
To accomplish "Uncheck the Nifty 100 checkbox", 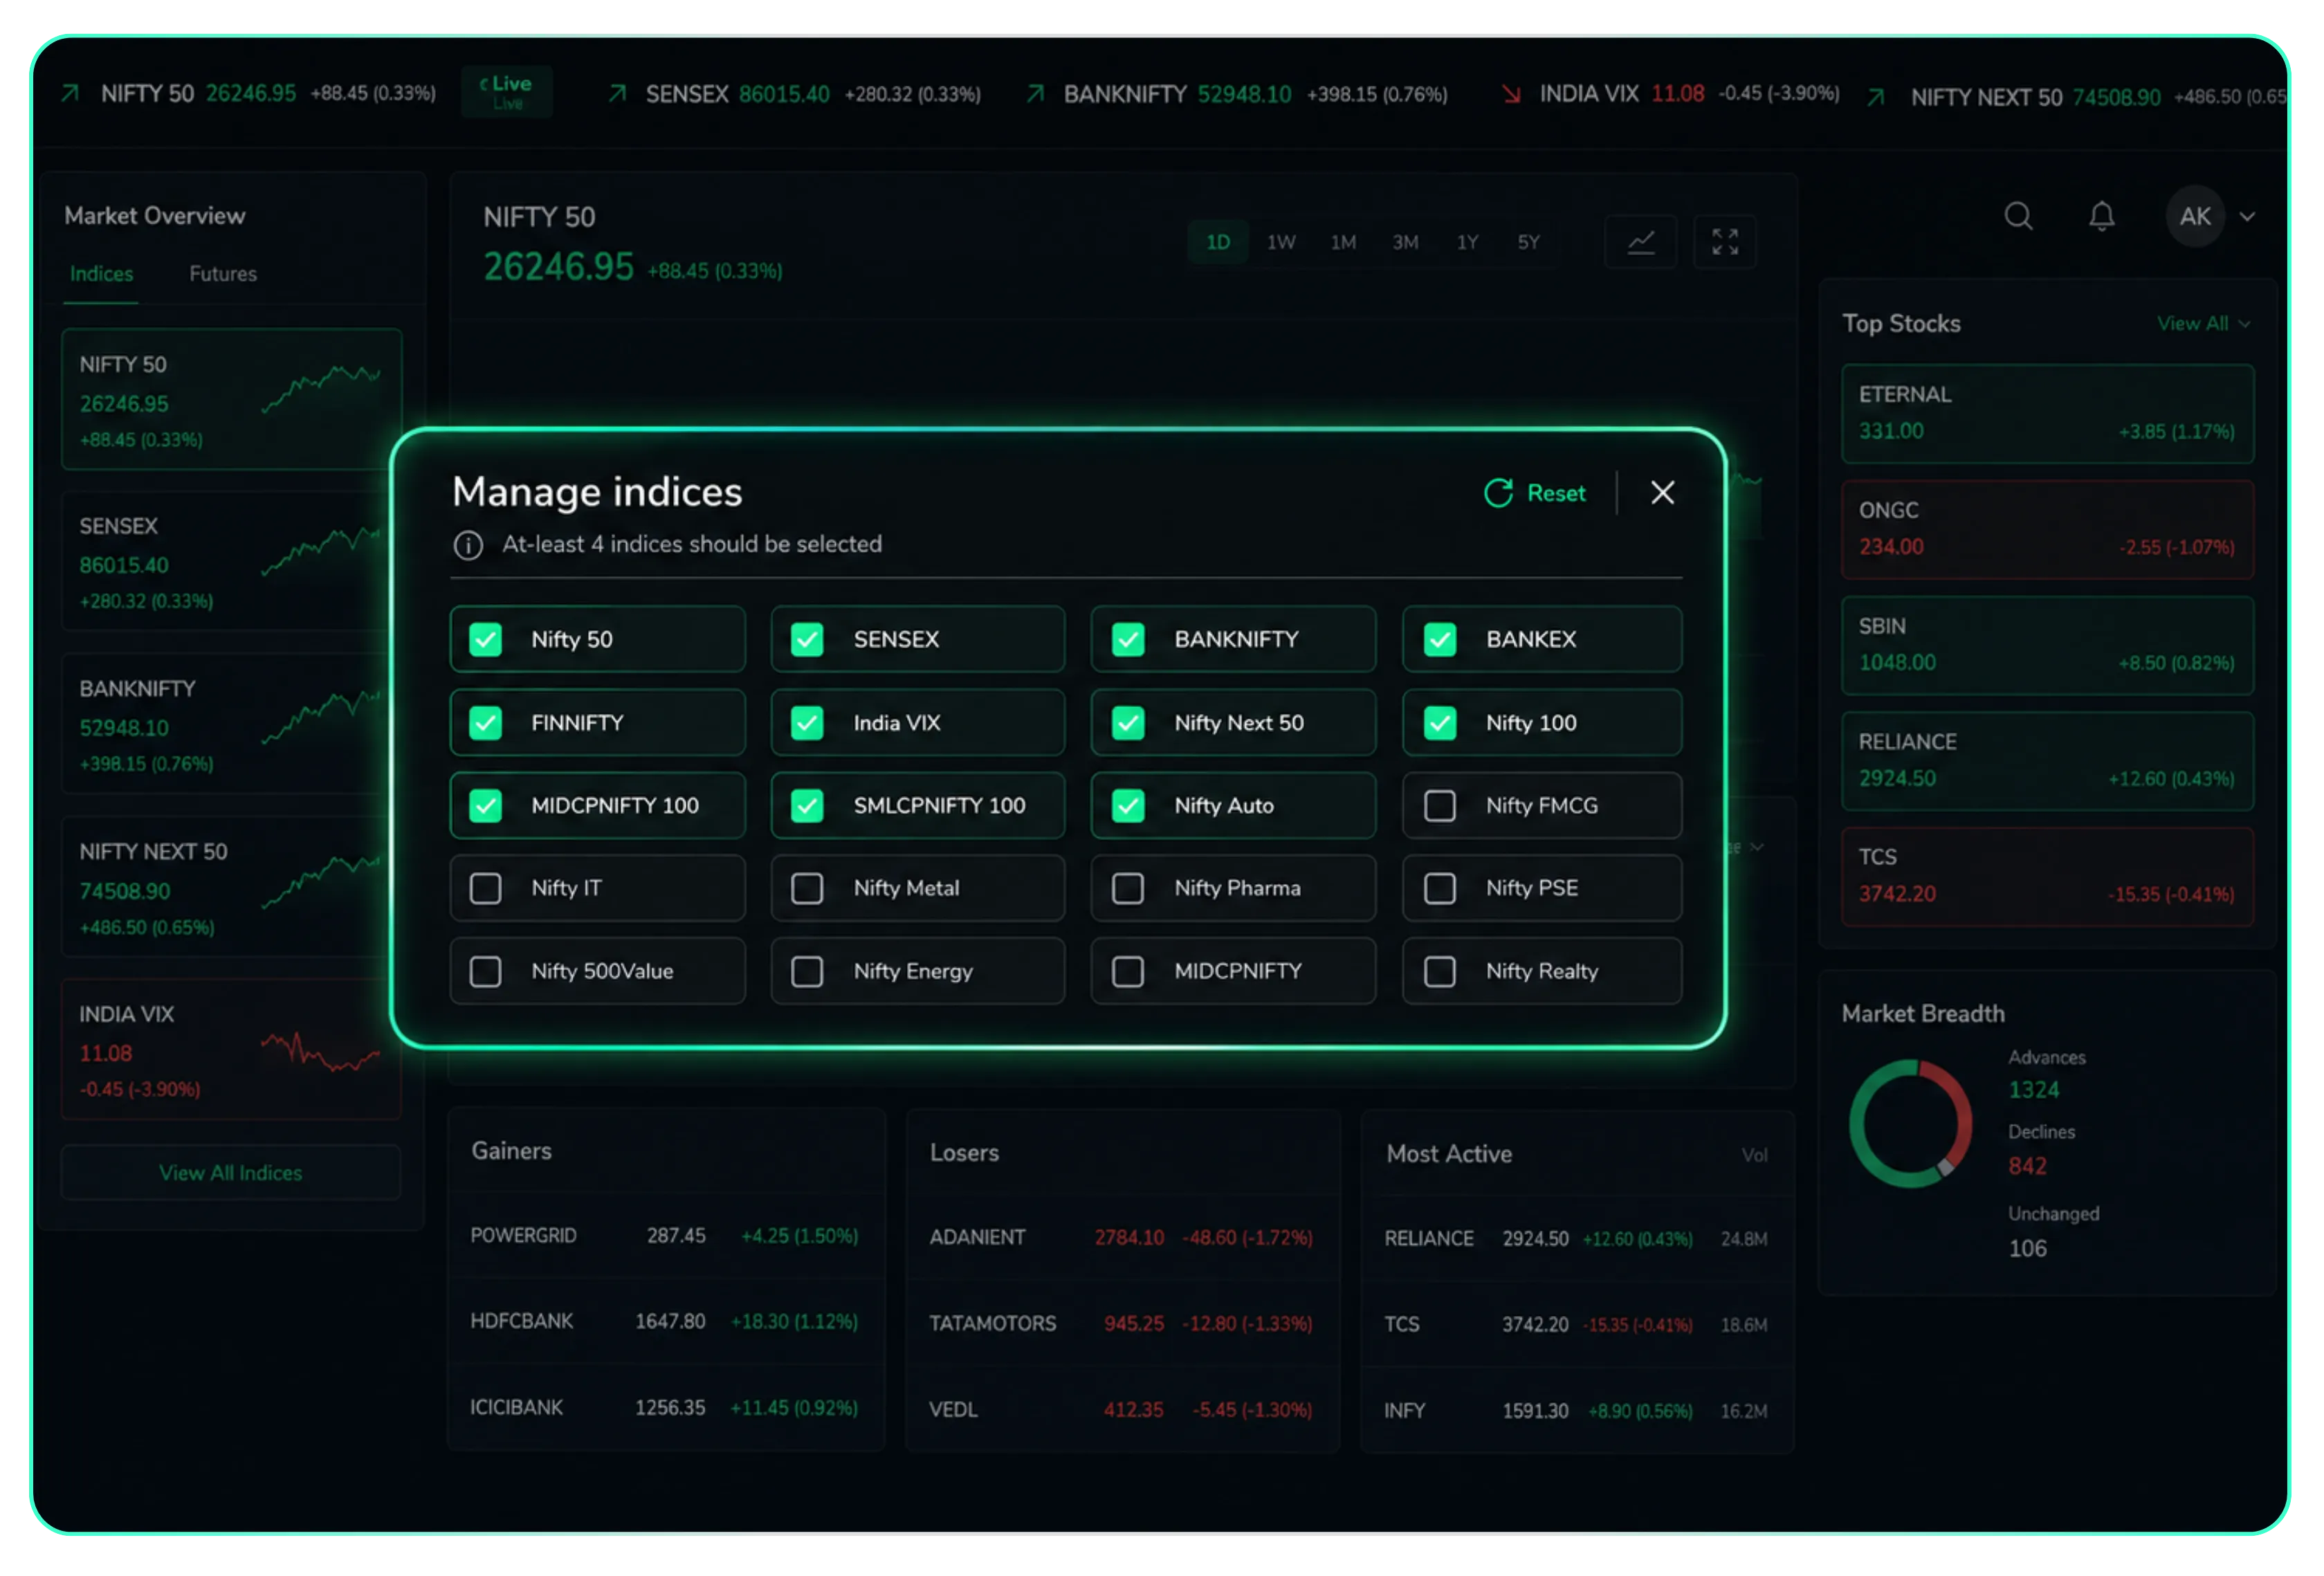I will [1439, 723].
